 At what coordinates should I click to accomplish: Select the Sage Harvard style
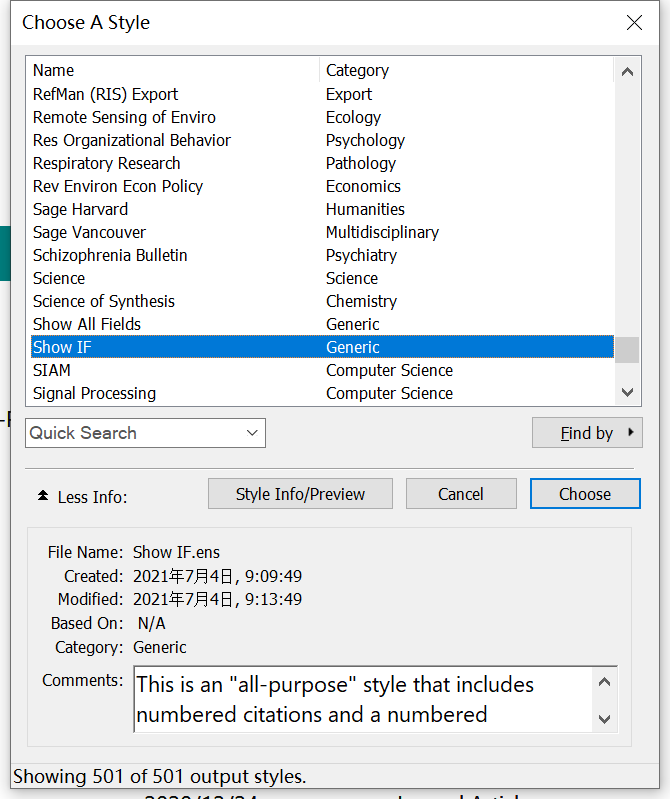click(x=80, y=209)
